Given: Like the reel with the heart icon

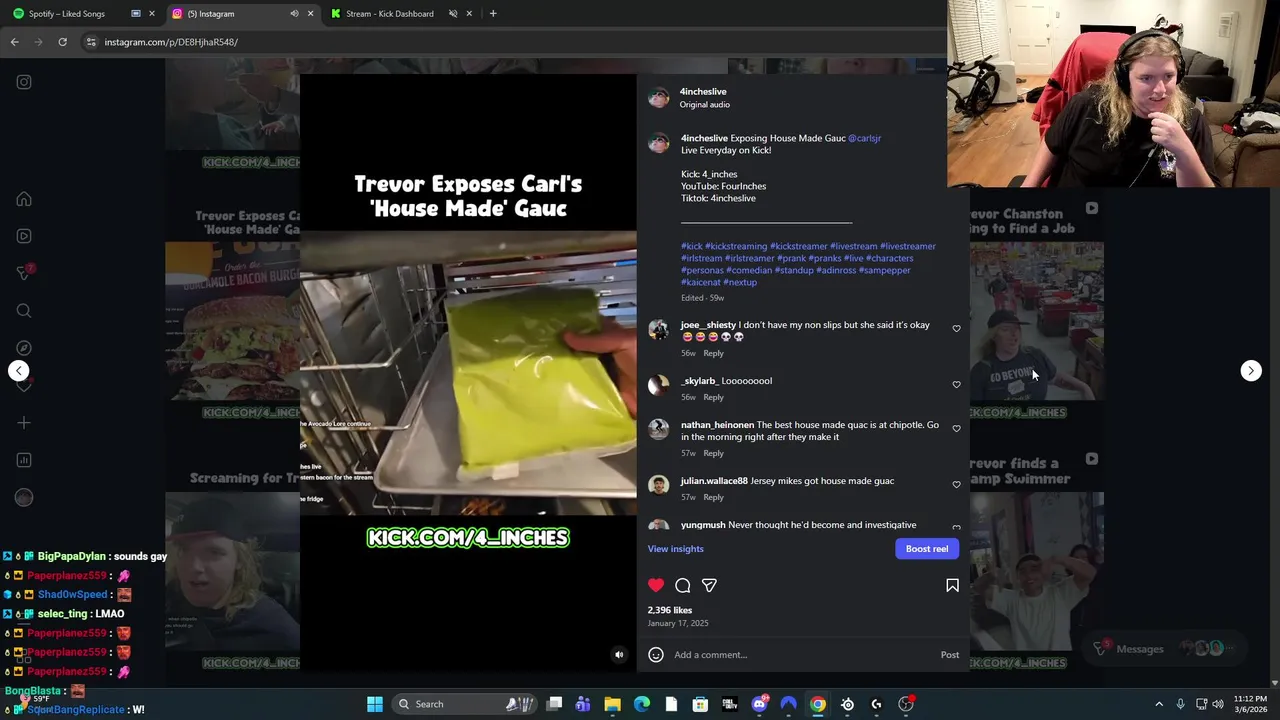Looking at the screenshot, I should [656, 585].
